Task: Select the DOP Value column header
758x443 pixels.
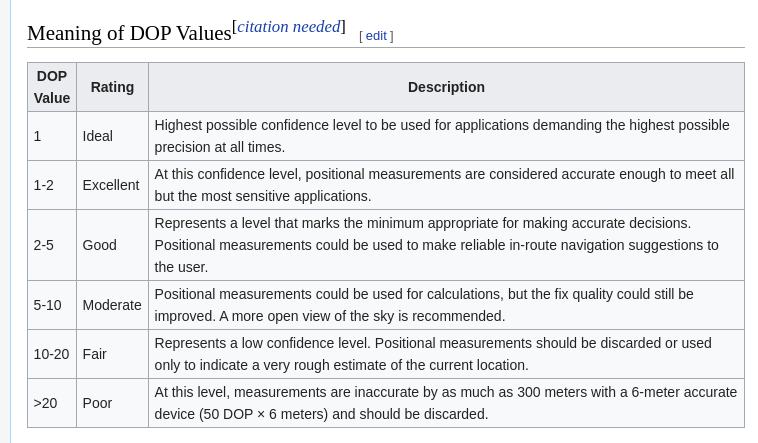Action: 52,87
